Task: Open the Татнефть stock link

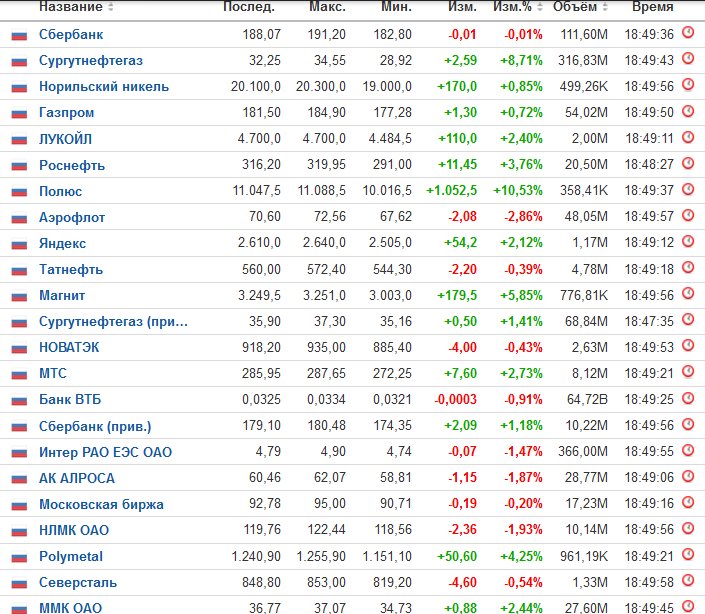Action: click(x=71, y=270)
